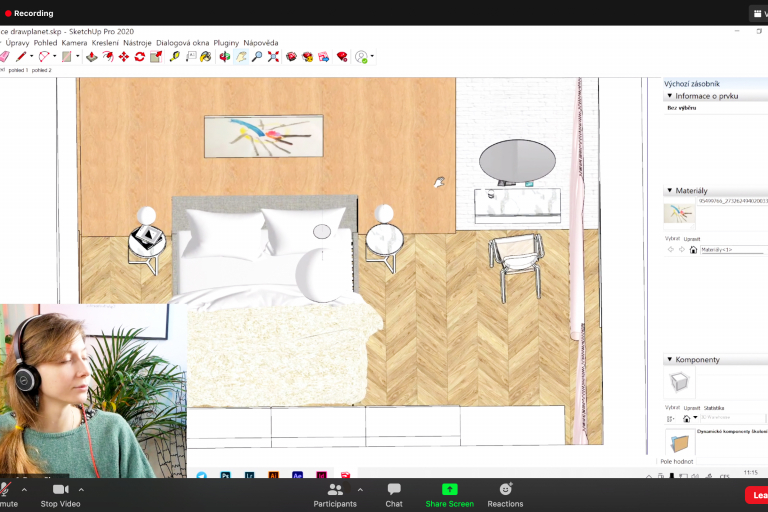The height and width of the screenshot is (512, 768).
Task: Select the Tape Measure tool
Action: tap(174, 57)
